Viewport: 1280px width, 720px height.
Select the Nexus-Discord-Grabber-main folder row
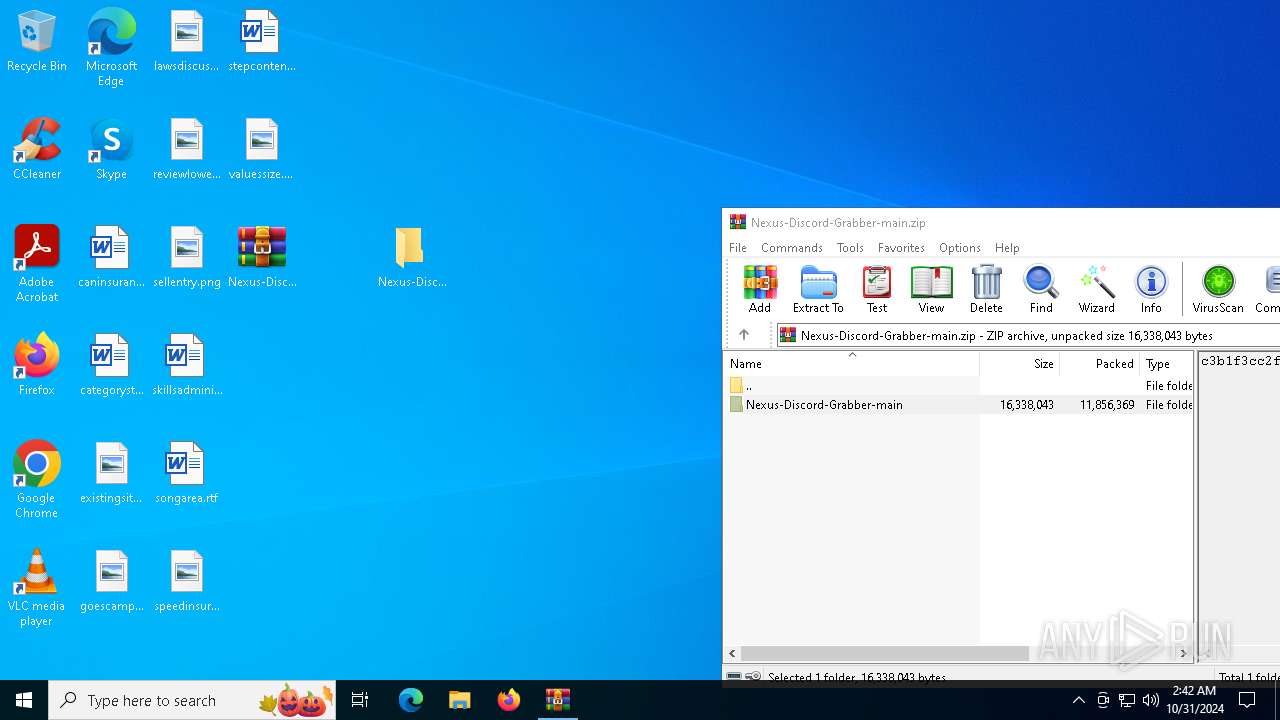click(x=958, y=405)
